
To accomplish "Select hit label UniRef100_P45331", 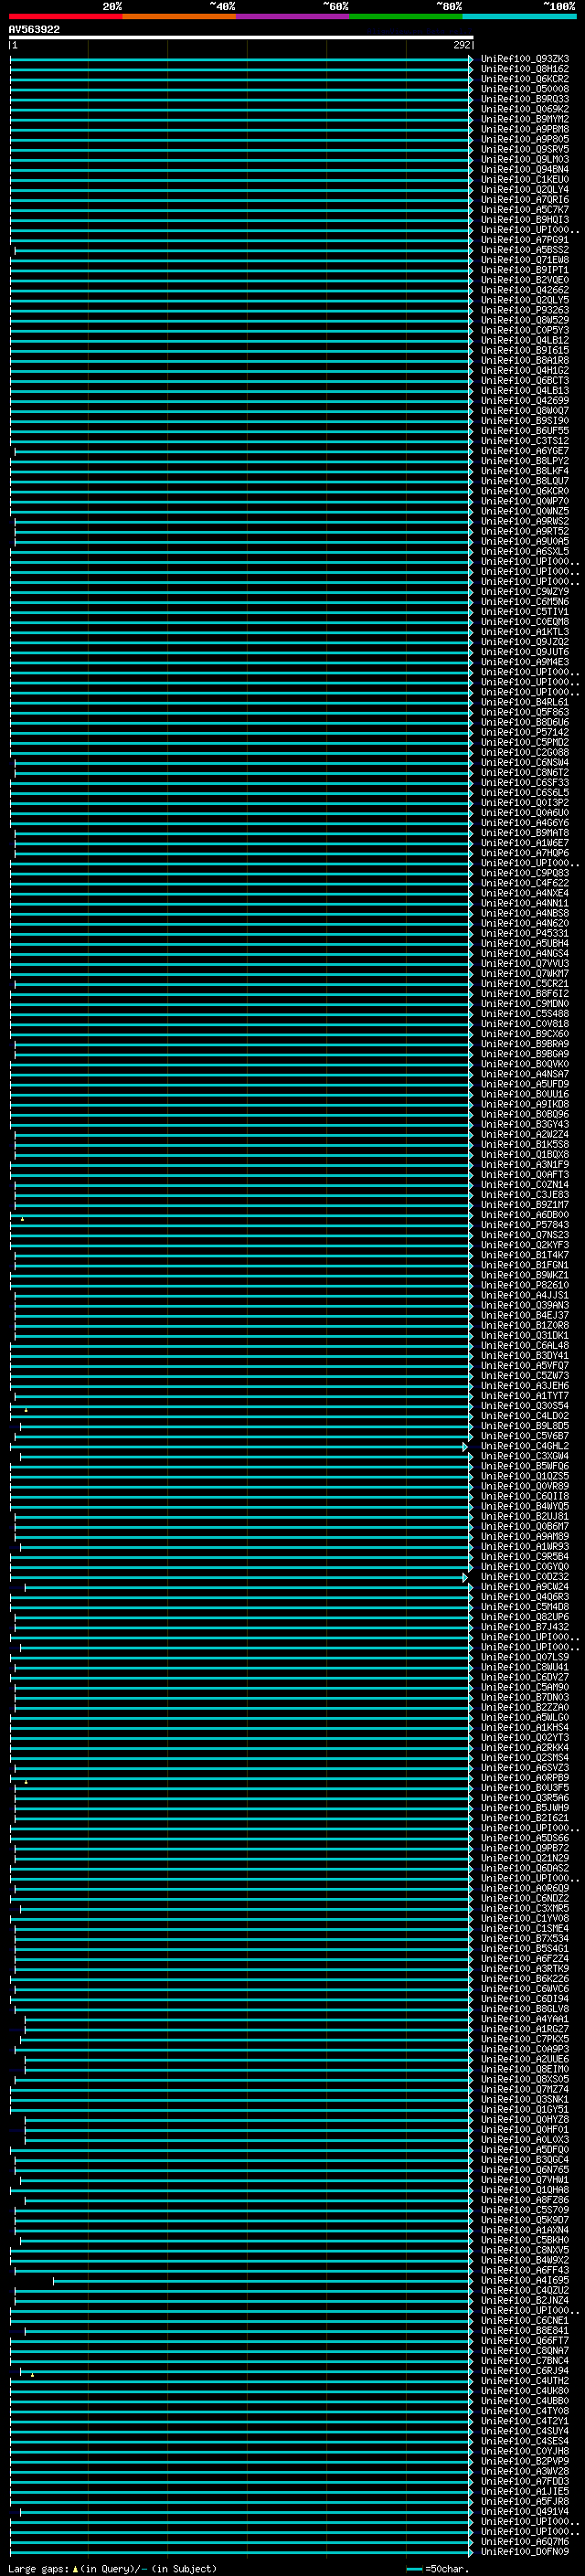I will tap(525, 934).
